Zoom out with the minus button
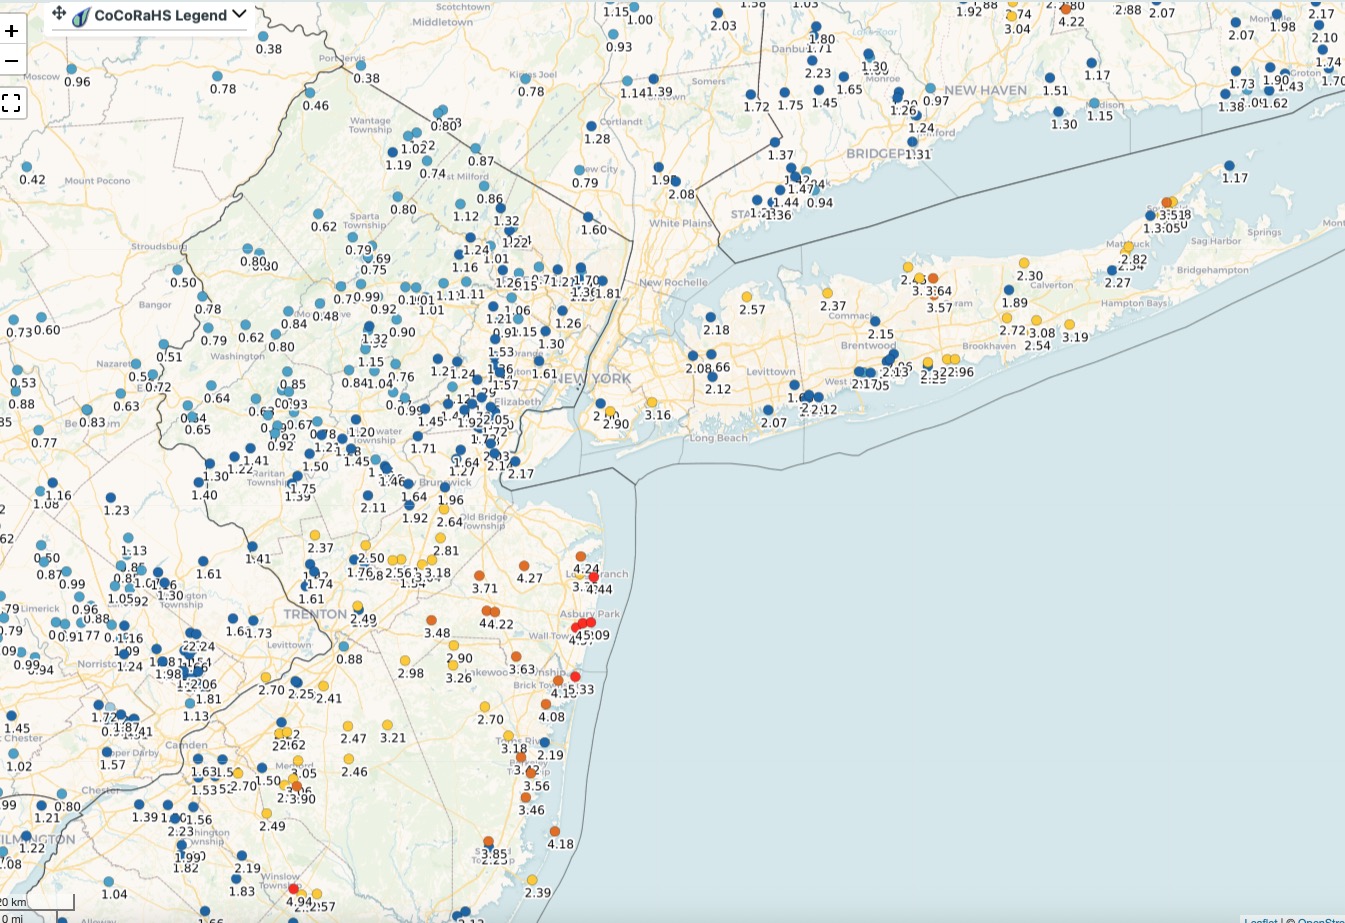Screen dimensions: 1345x923 pyautogui.click(x=12, y=61)
